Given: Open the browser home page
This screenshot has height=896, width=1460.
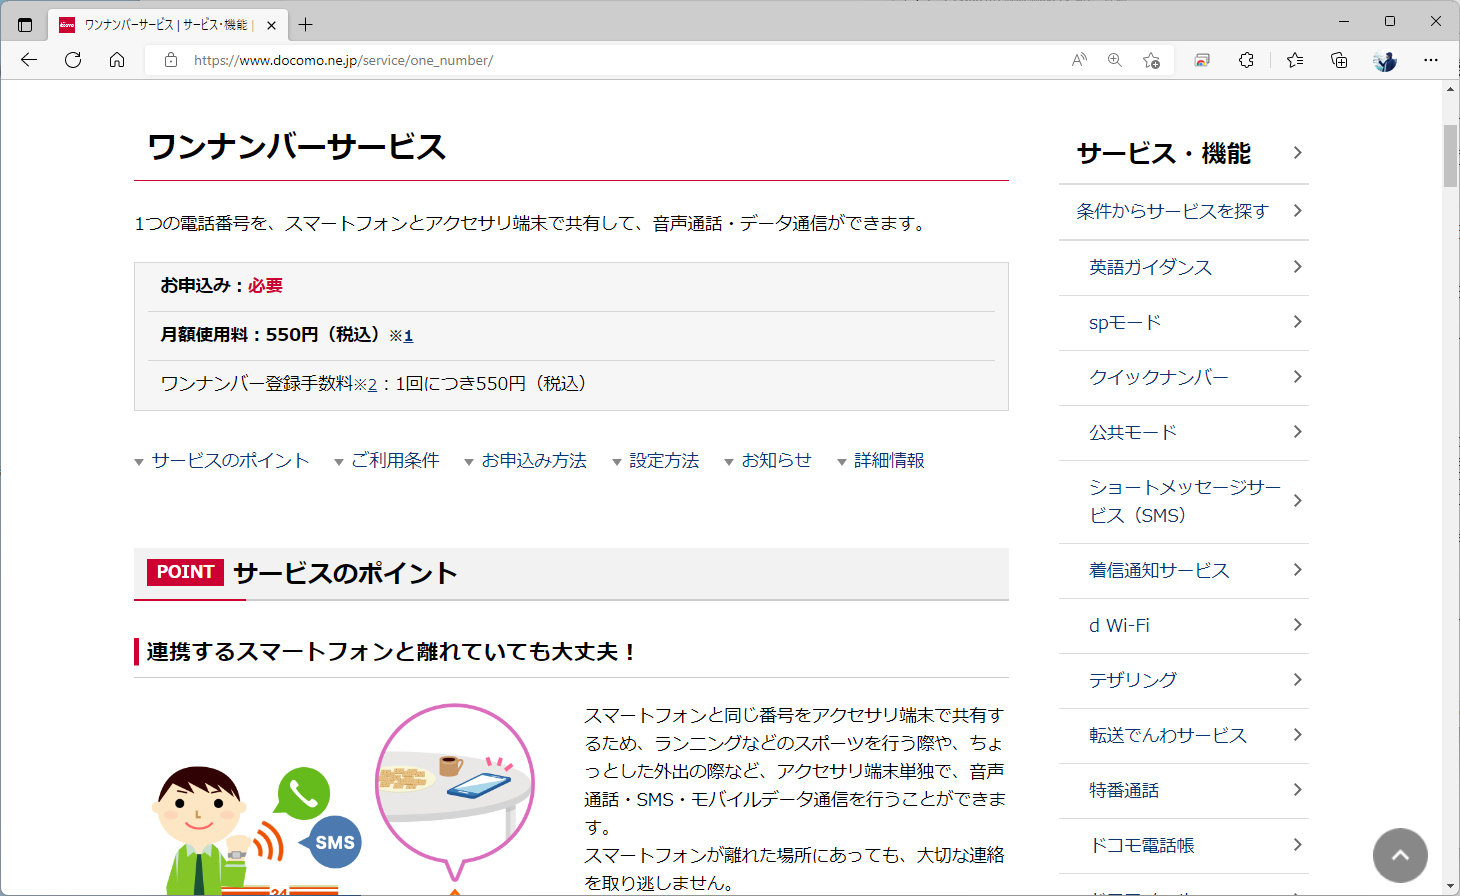Looking at the screenshot, I should click(x=117, y=60).
